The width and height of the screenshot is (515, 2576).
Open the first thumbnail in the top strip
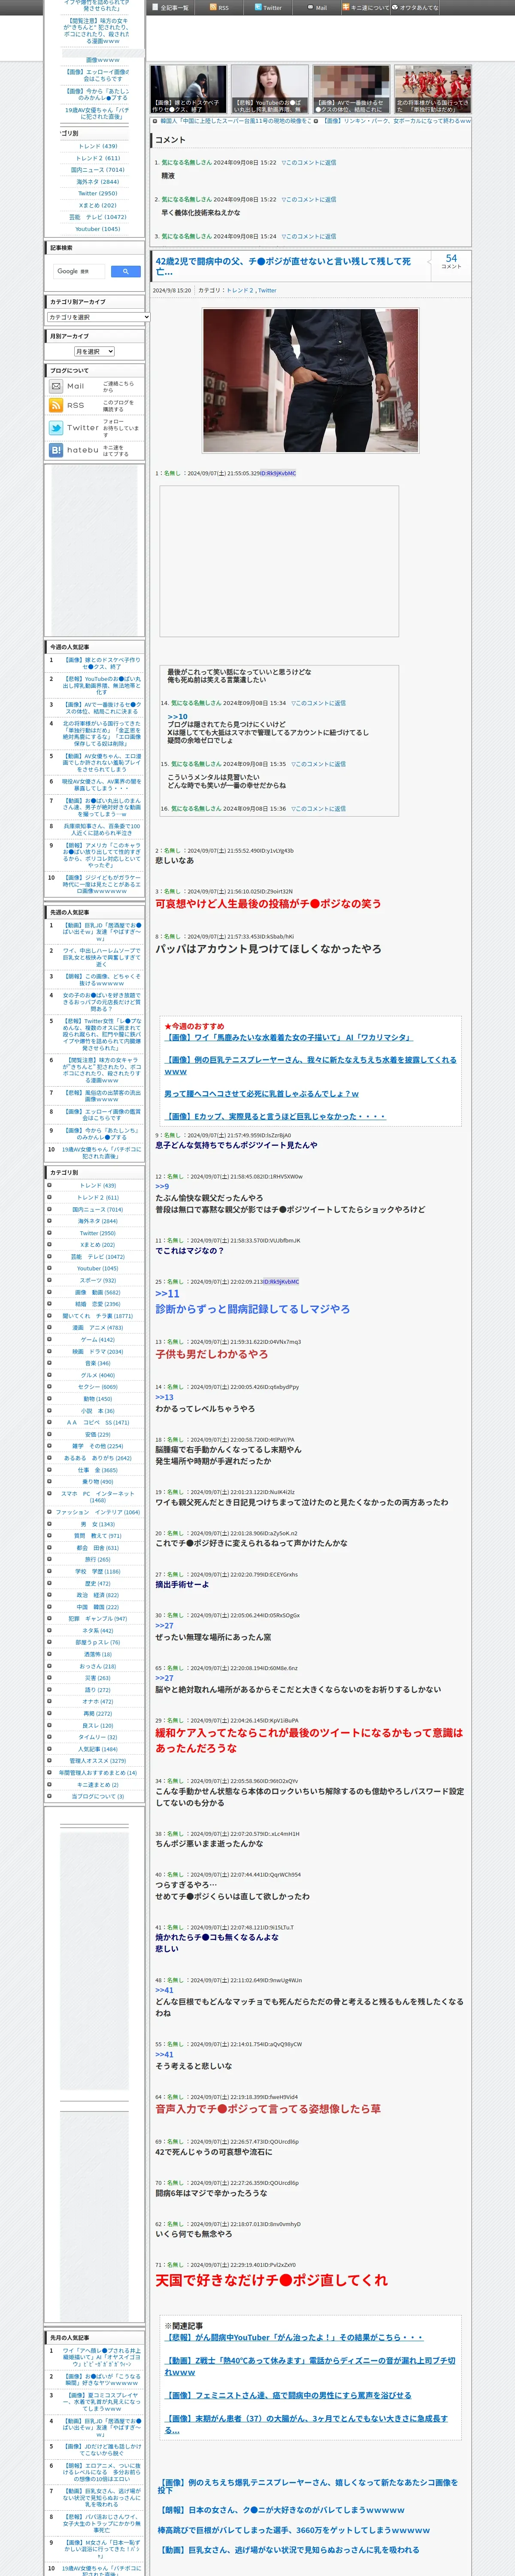pos(189,89)
